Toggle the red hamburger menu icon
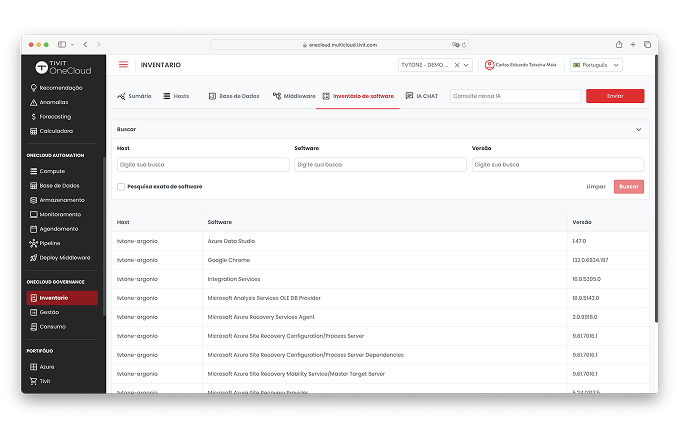Image resolution: width=680 pixels, height=442 pixels. [124, 65]
